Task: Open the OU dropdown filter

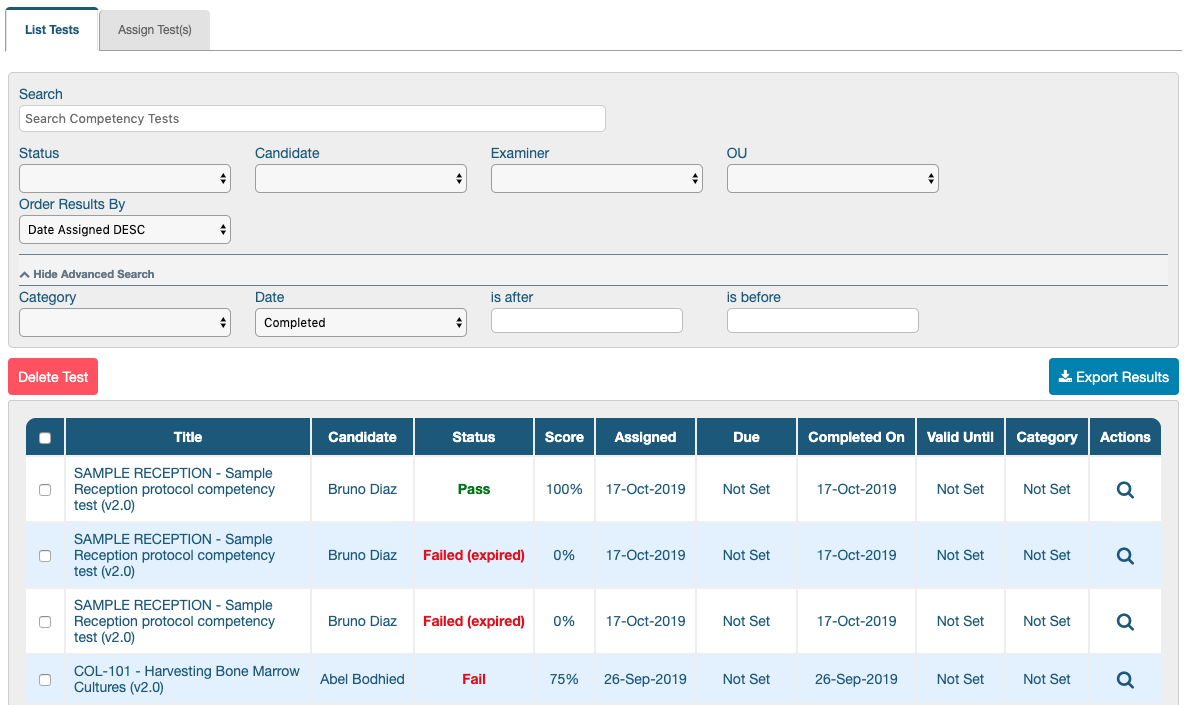Action: click(833, 179)
